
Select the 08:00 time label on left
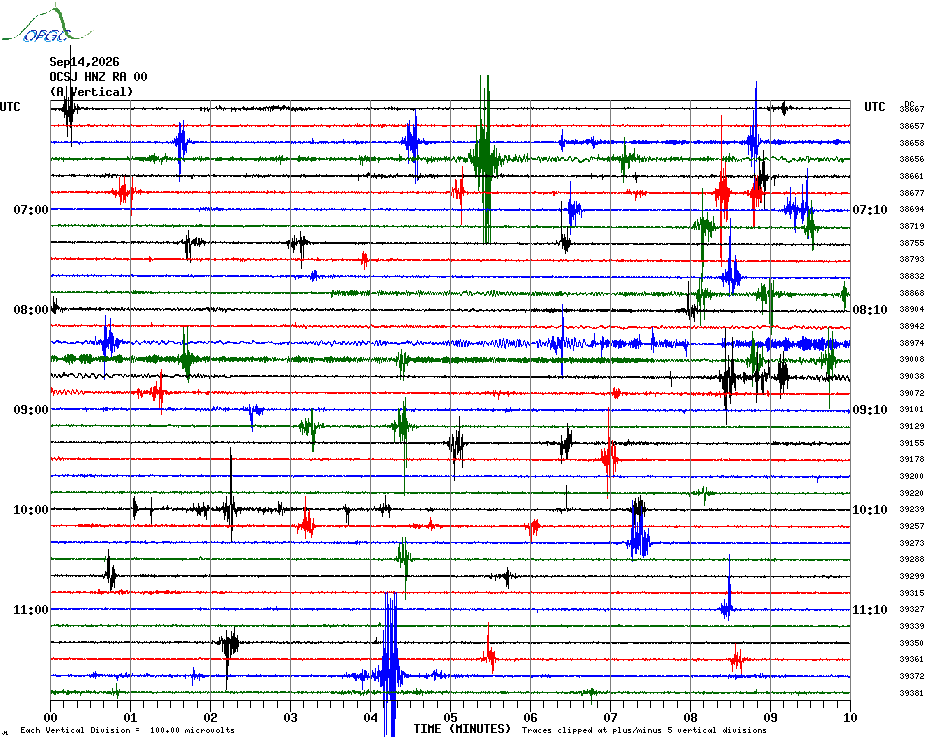click(31, 310)
